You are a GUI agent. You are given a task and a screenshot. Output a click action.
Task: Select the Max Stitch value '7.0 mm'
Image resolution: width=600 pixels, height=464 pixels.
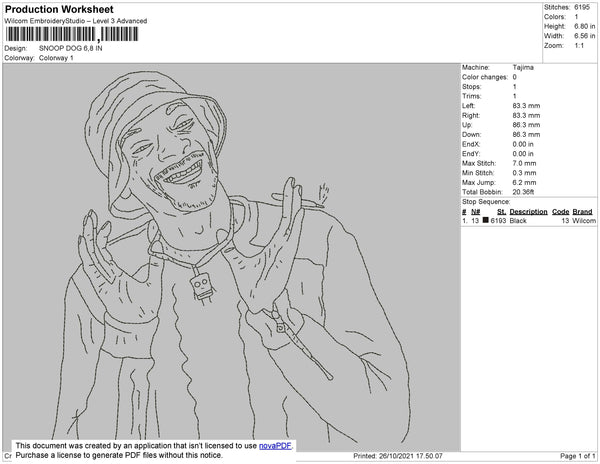(524, 163)
